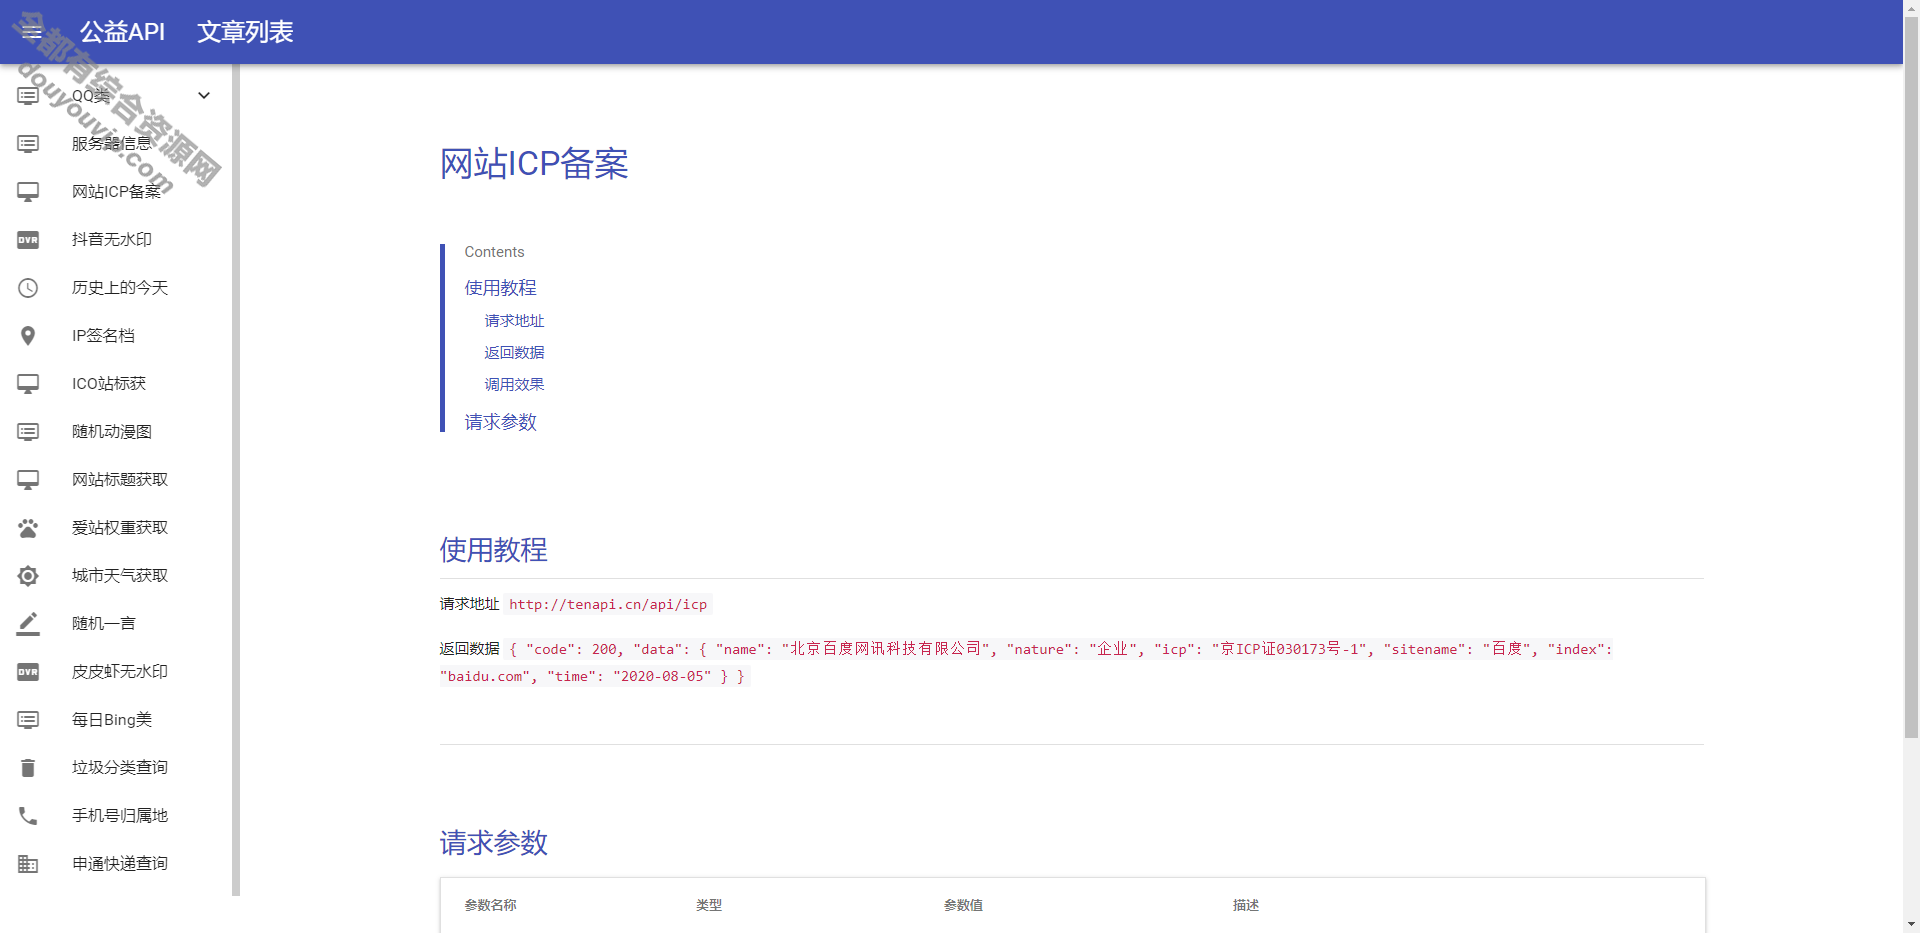Open 每日Bing美 sidebar entry
The width and height of the screenshot is (1920, 933).
point(112,720)
